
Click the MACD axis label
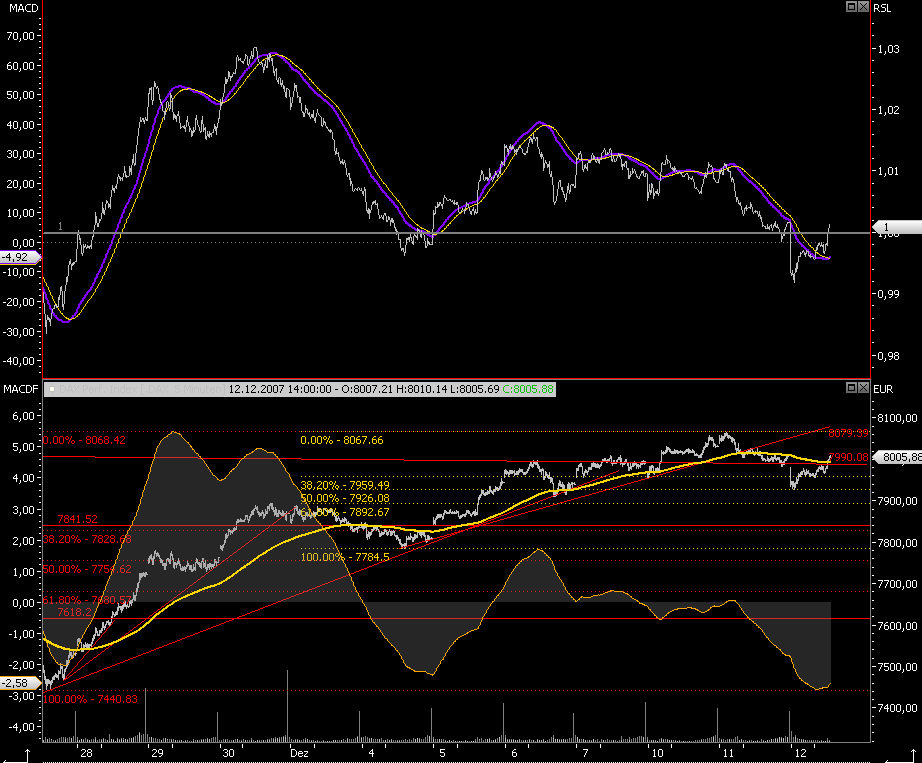point(24,8)
